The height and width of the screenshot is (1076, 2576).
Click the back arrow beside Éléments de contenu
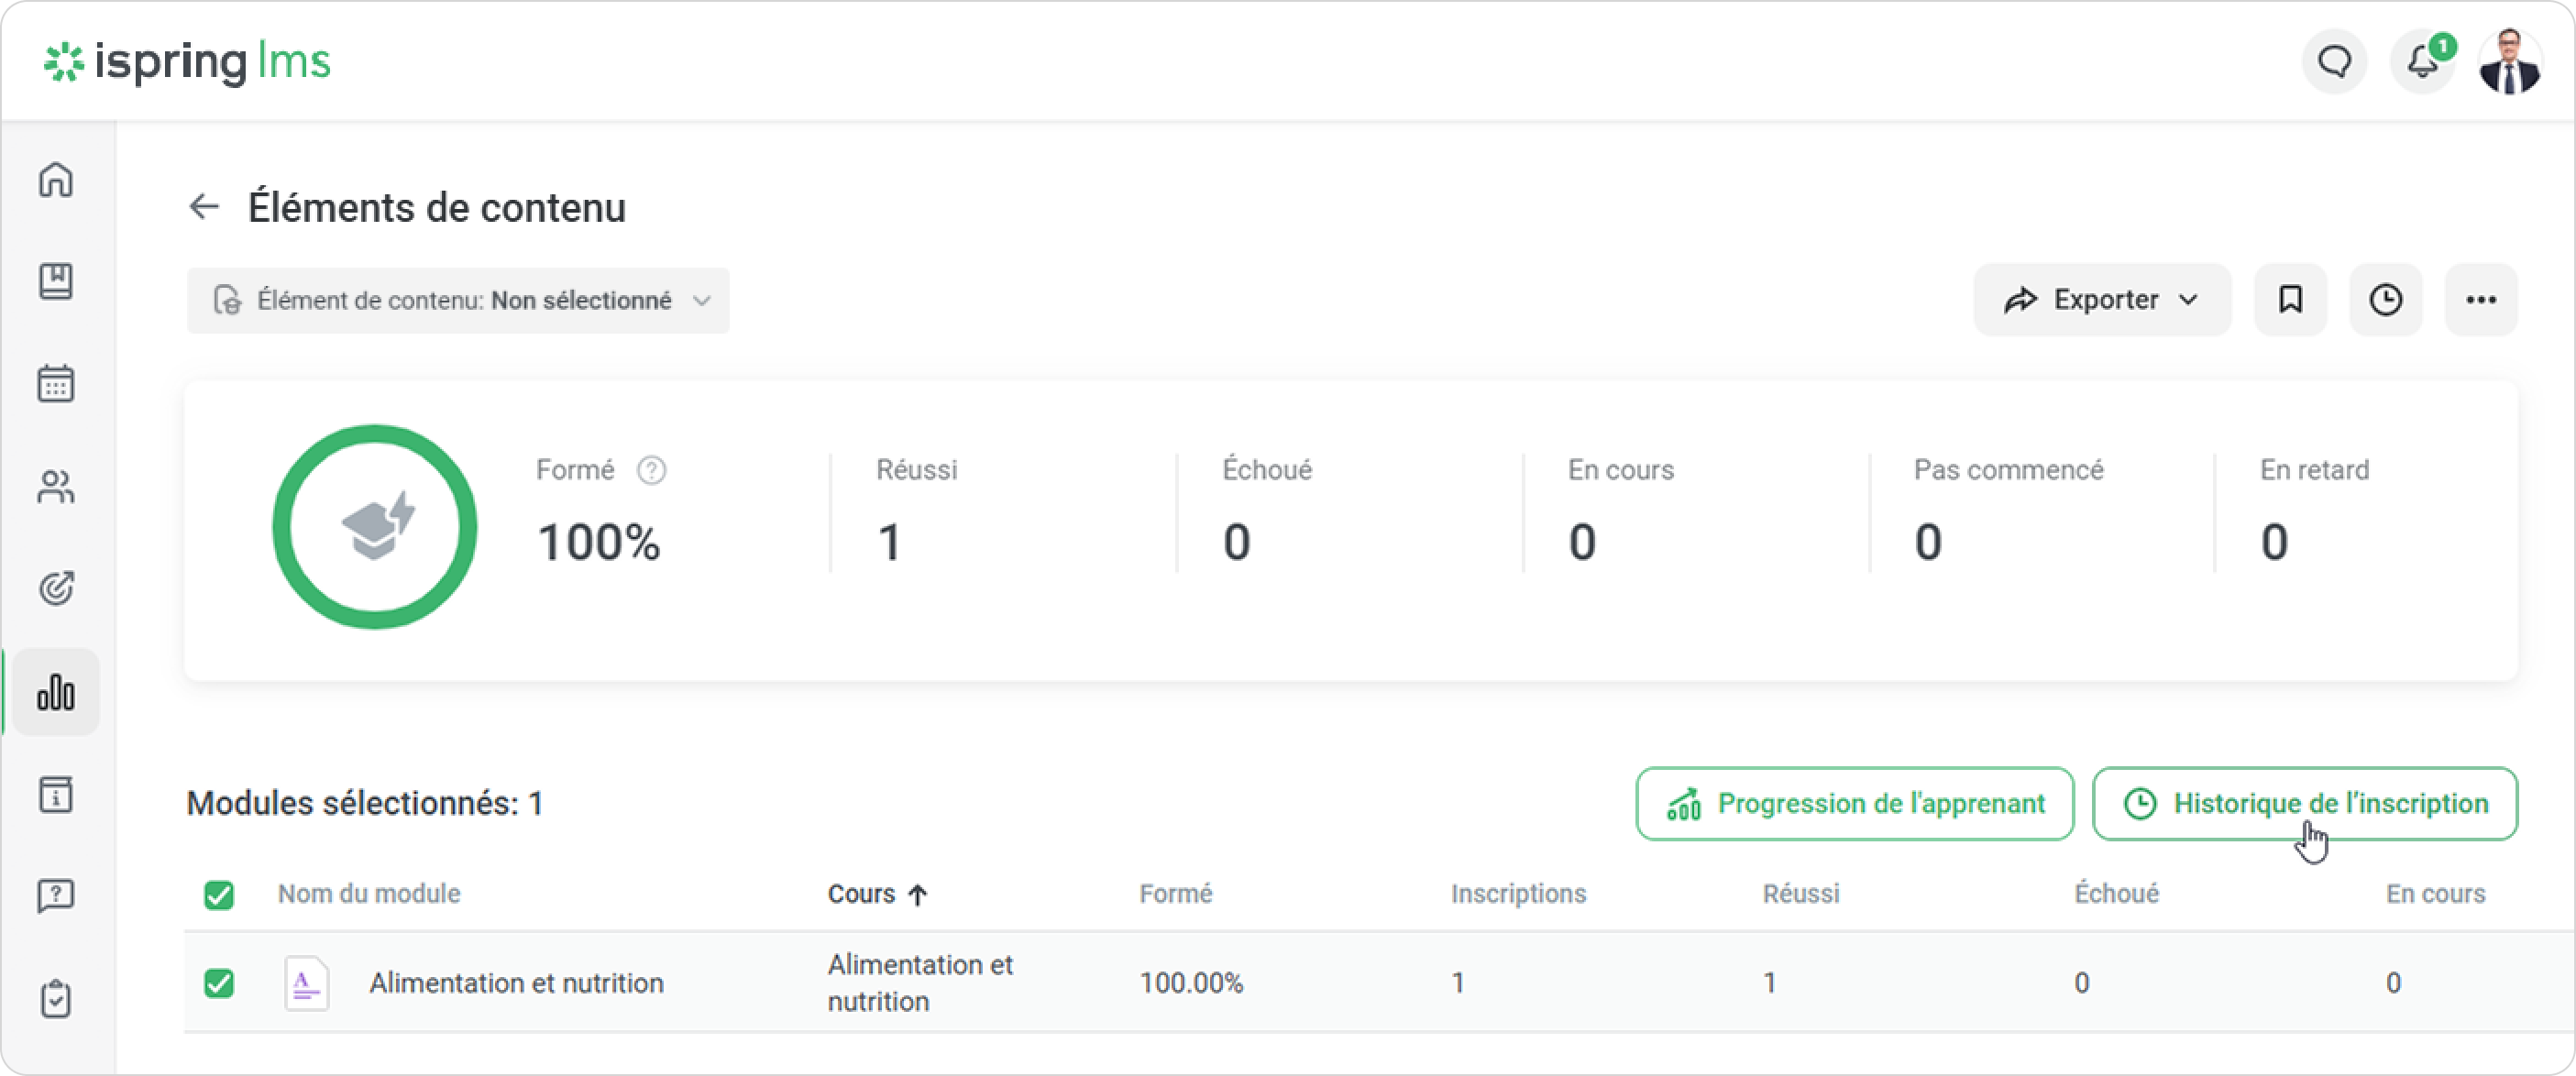coord(204,207)
